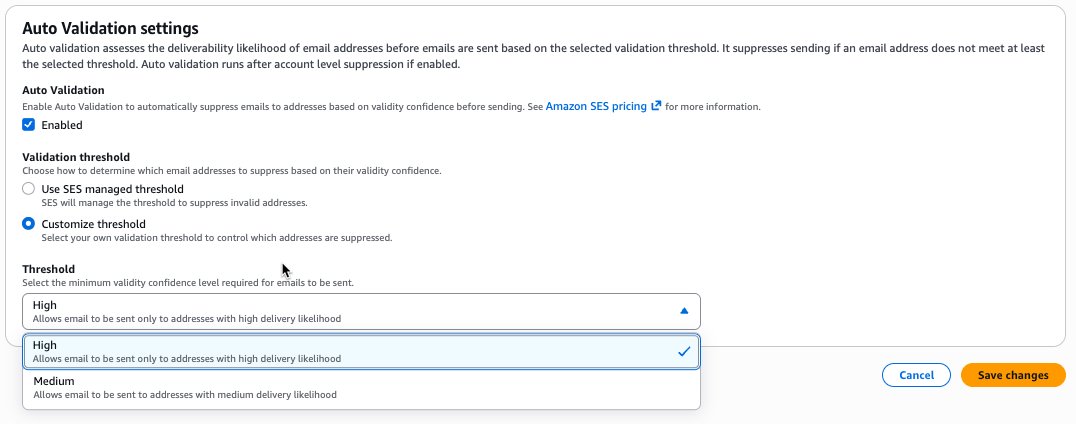Screen dimensions: 1076x424
Task: Click the bold "Threshold" field label
Action: click(x=48, y=269)
